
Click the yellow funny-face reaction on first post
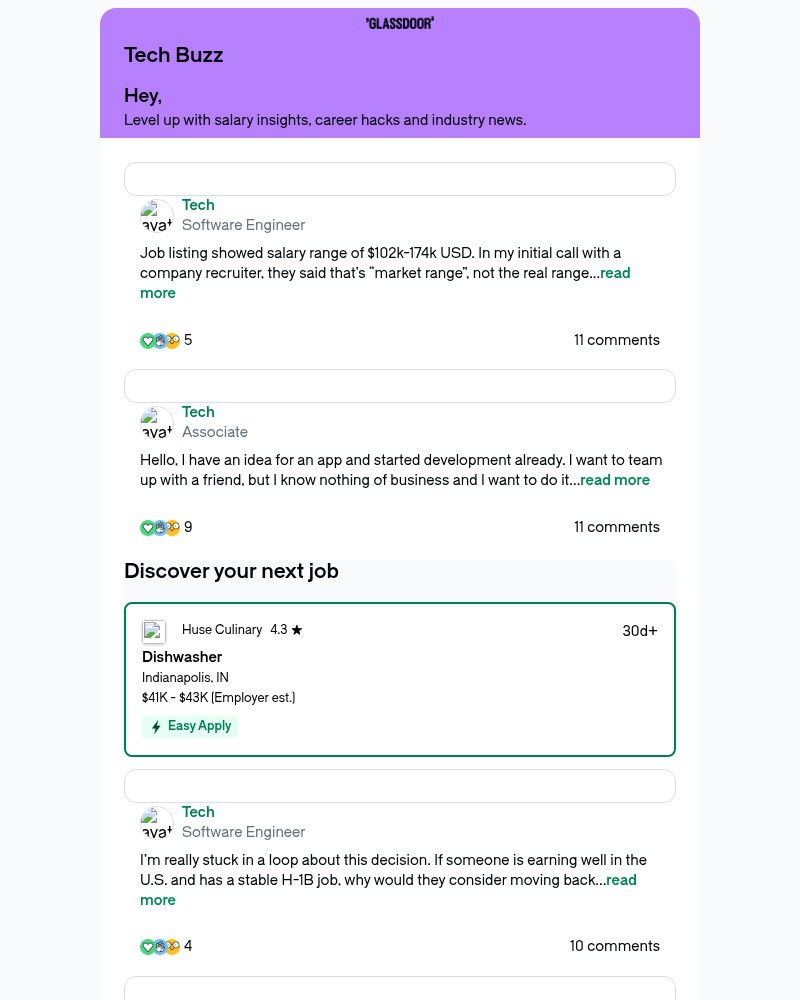click(x=172, y=340)
